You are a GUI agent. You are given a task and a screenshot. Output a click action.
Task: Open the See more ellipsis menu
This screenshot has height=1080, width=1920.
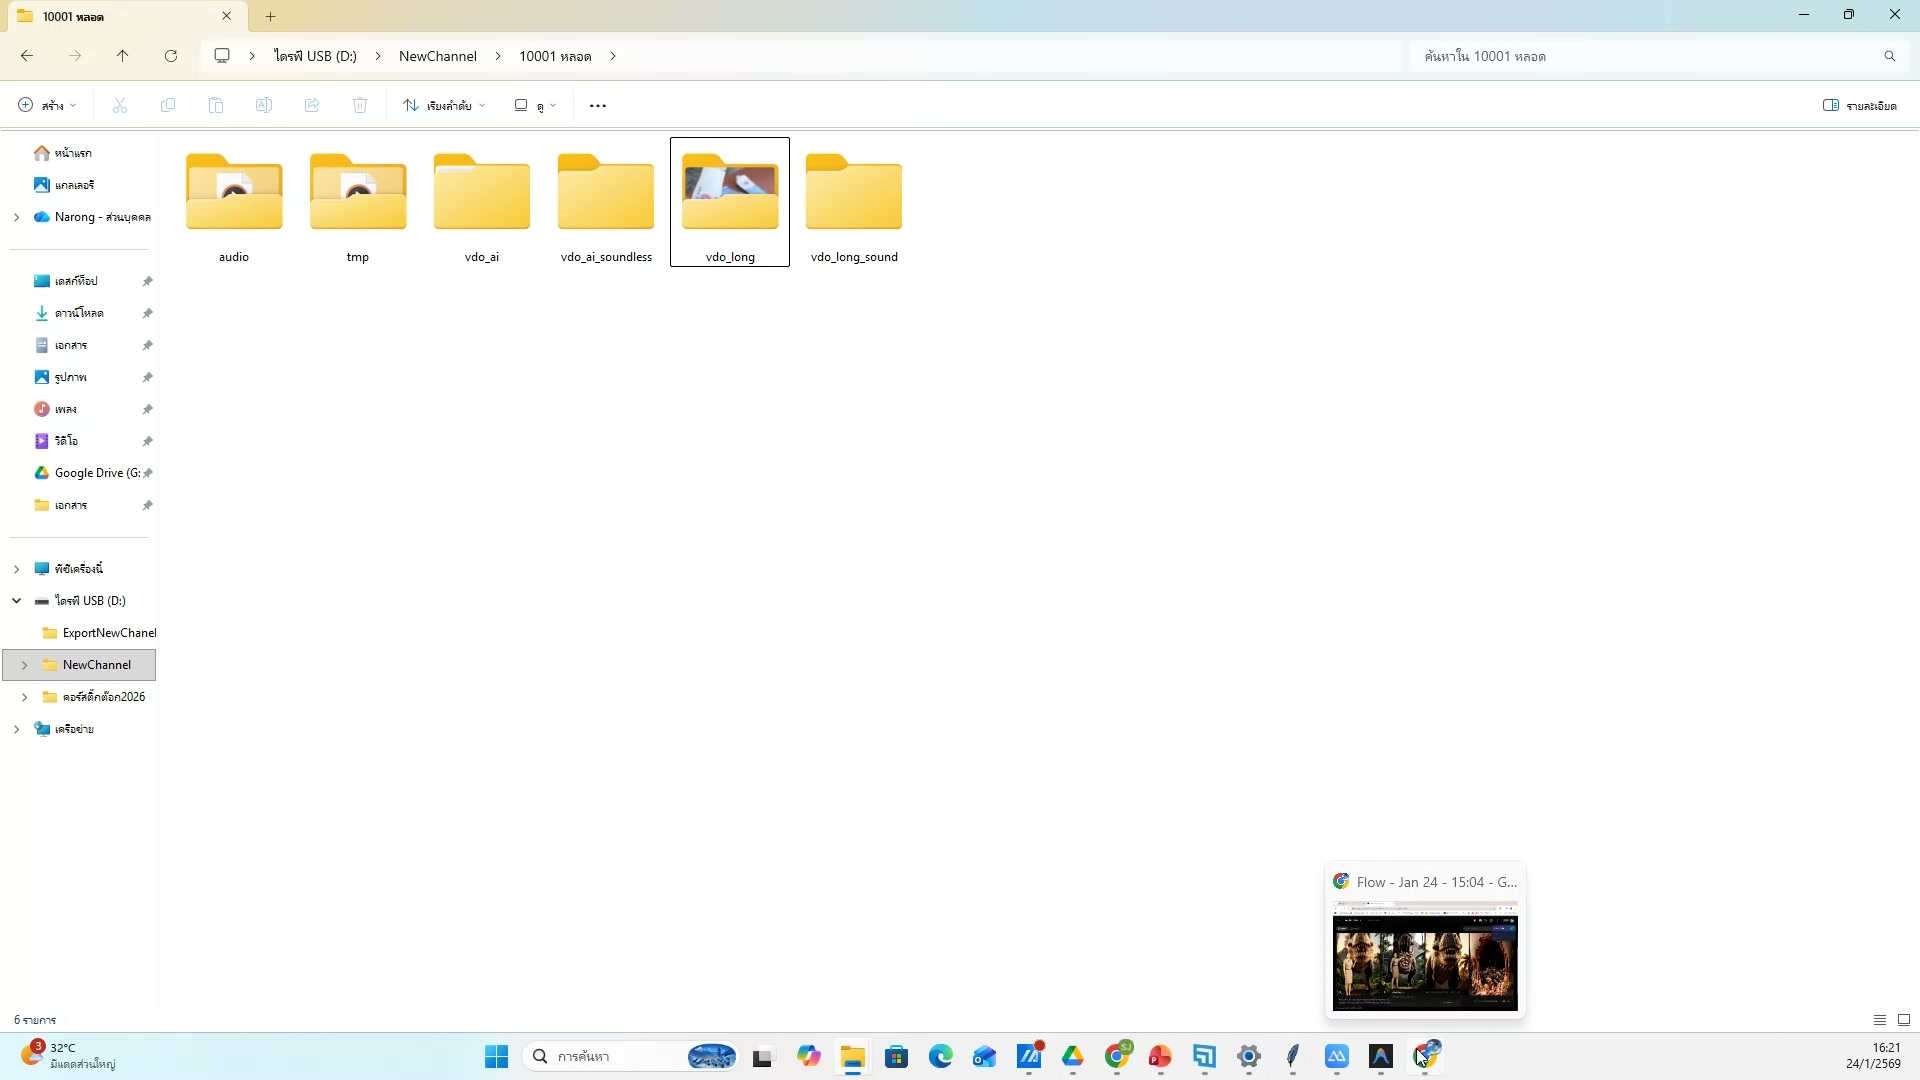(x=598, y=105)
